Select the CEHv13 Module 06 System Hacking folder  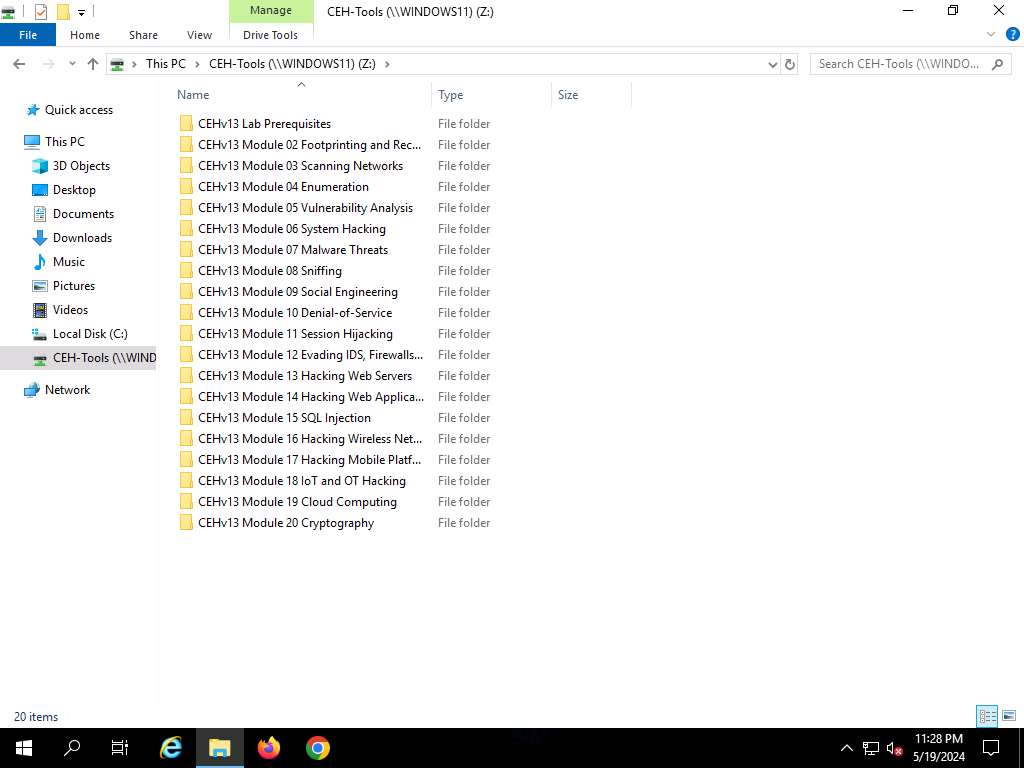pyautogui.click(x=291, y=229)
